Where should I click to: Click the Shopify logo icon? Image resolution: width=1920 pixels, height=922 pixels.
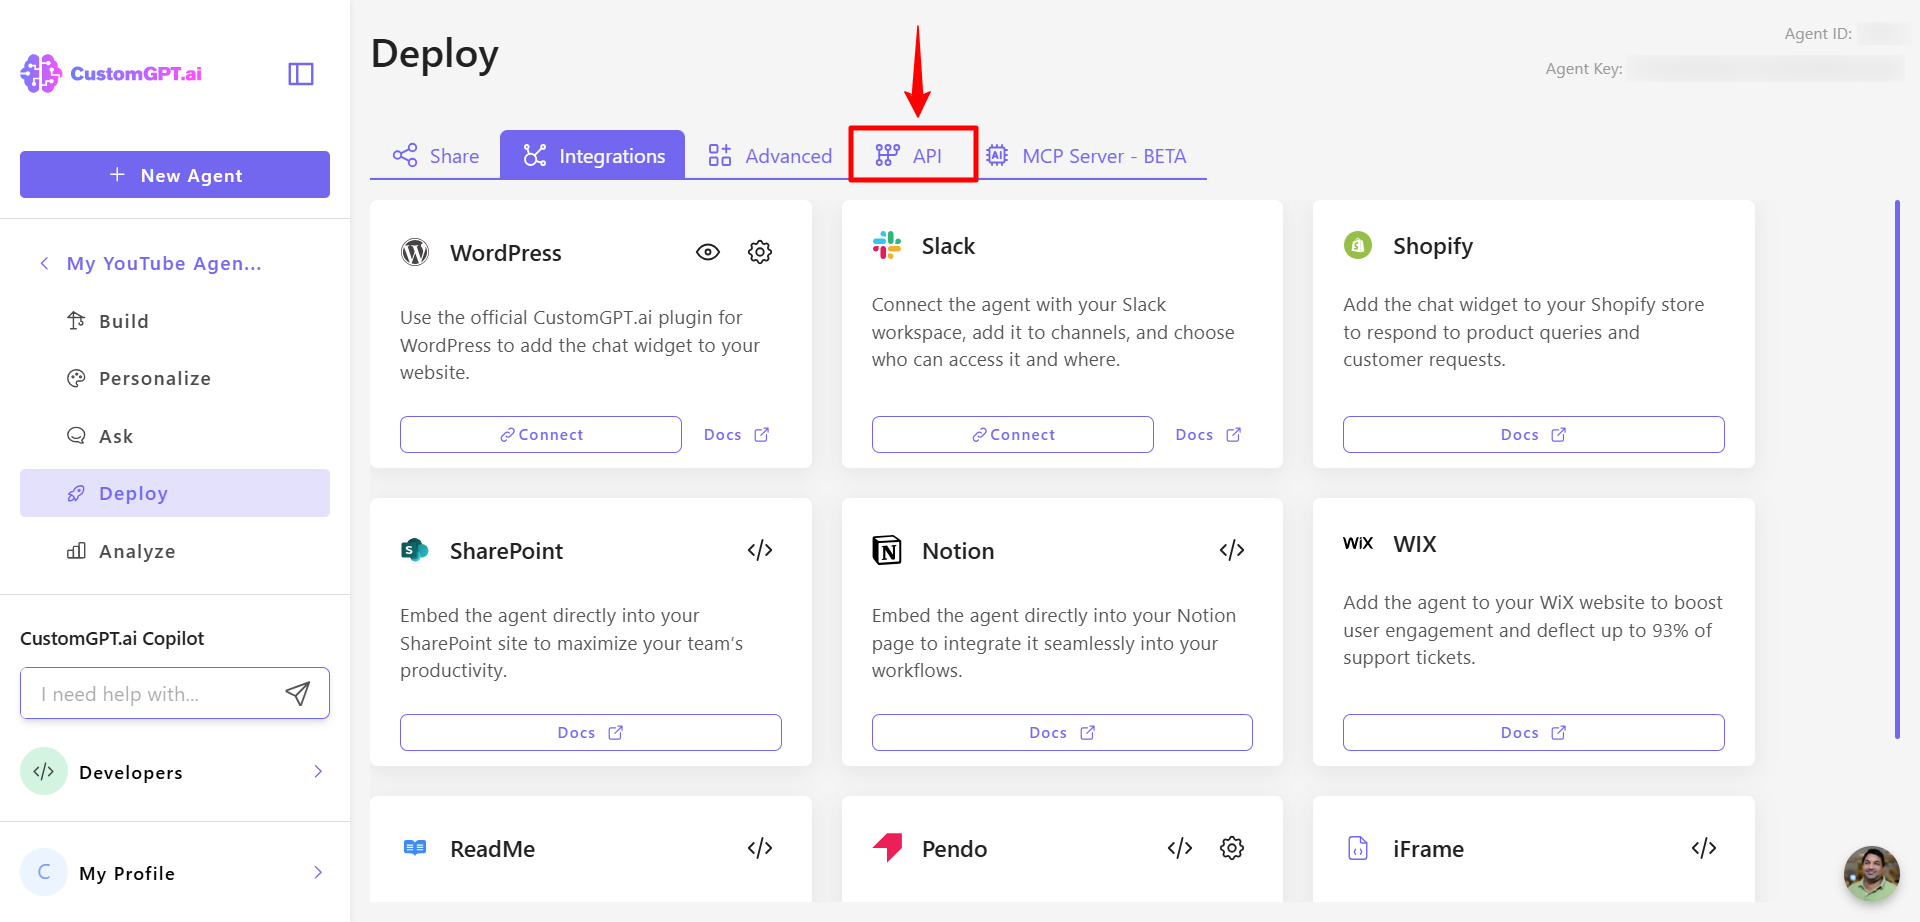[x=1358, y=245]
